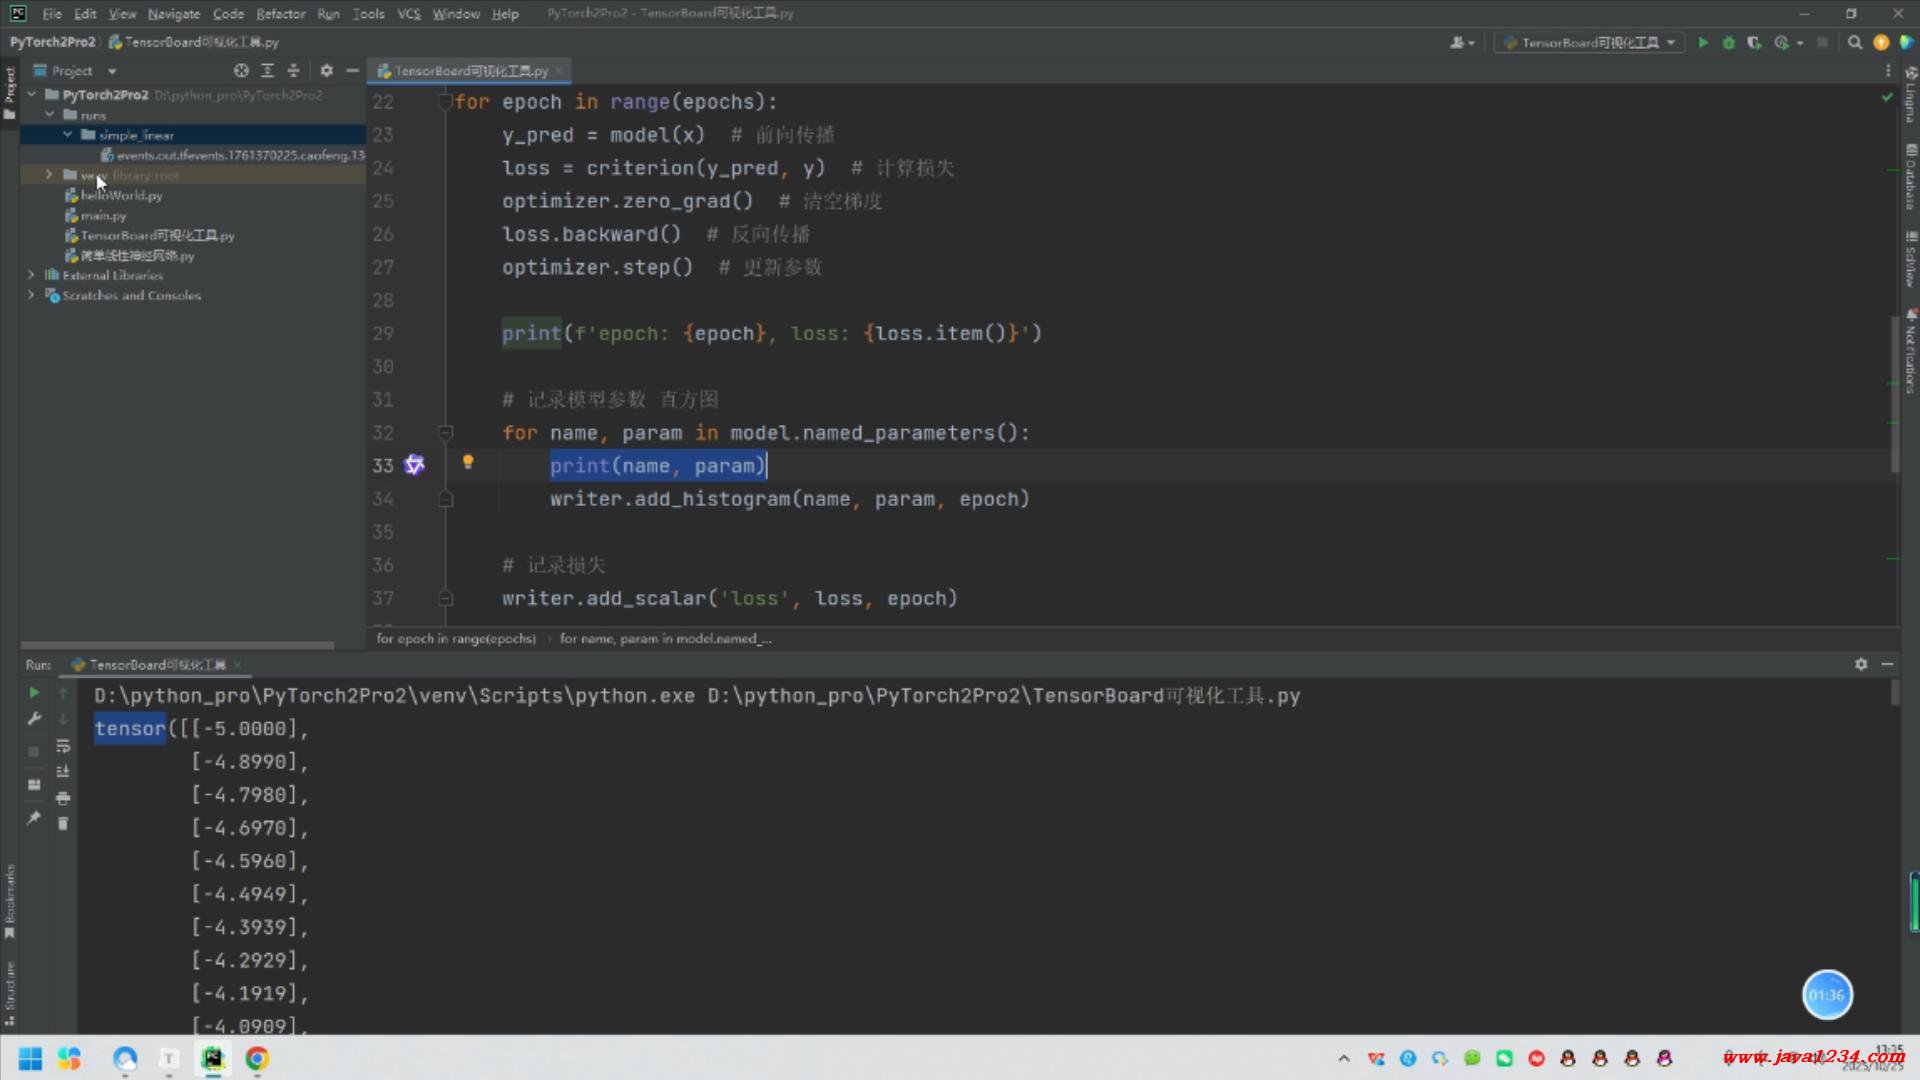Click the lightbulb intention icon on line 33
This screenshot has width=1920, height=1080.
[467, 462]
